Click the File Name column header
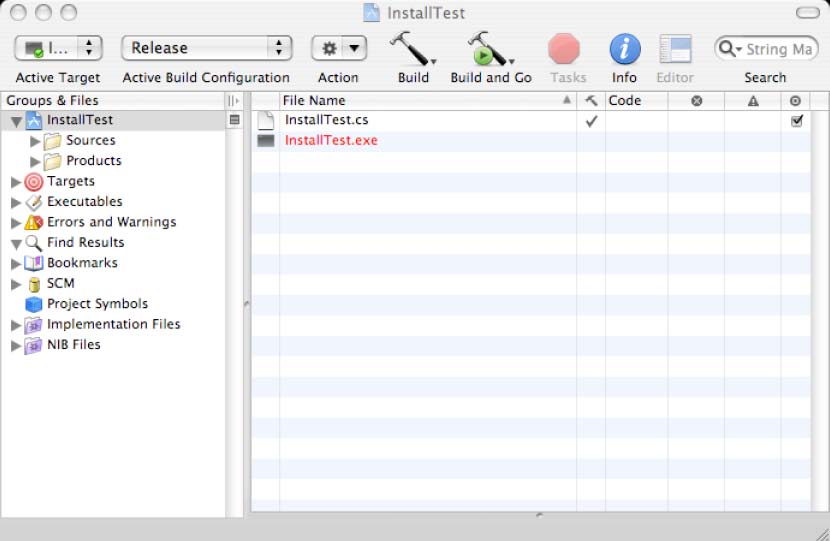 (x=428, y=101)
